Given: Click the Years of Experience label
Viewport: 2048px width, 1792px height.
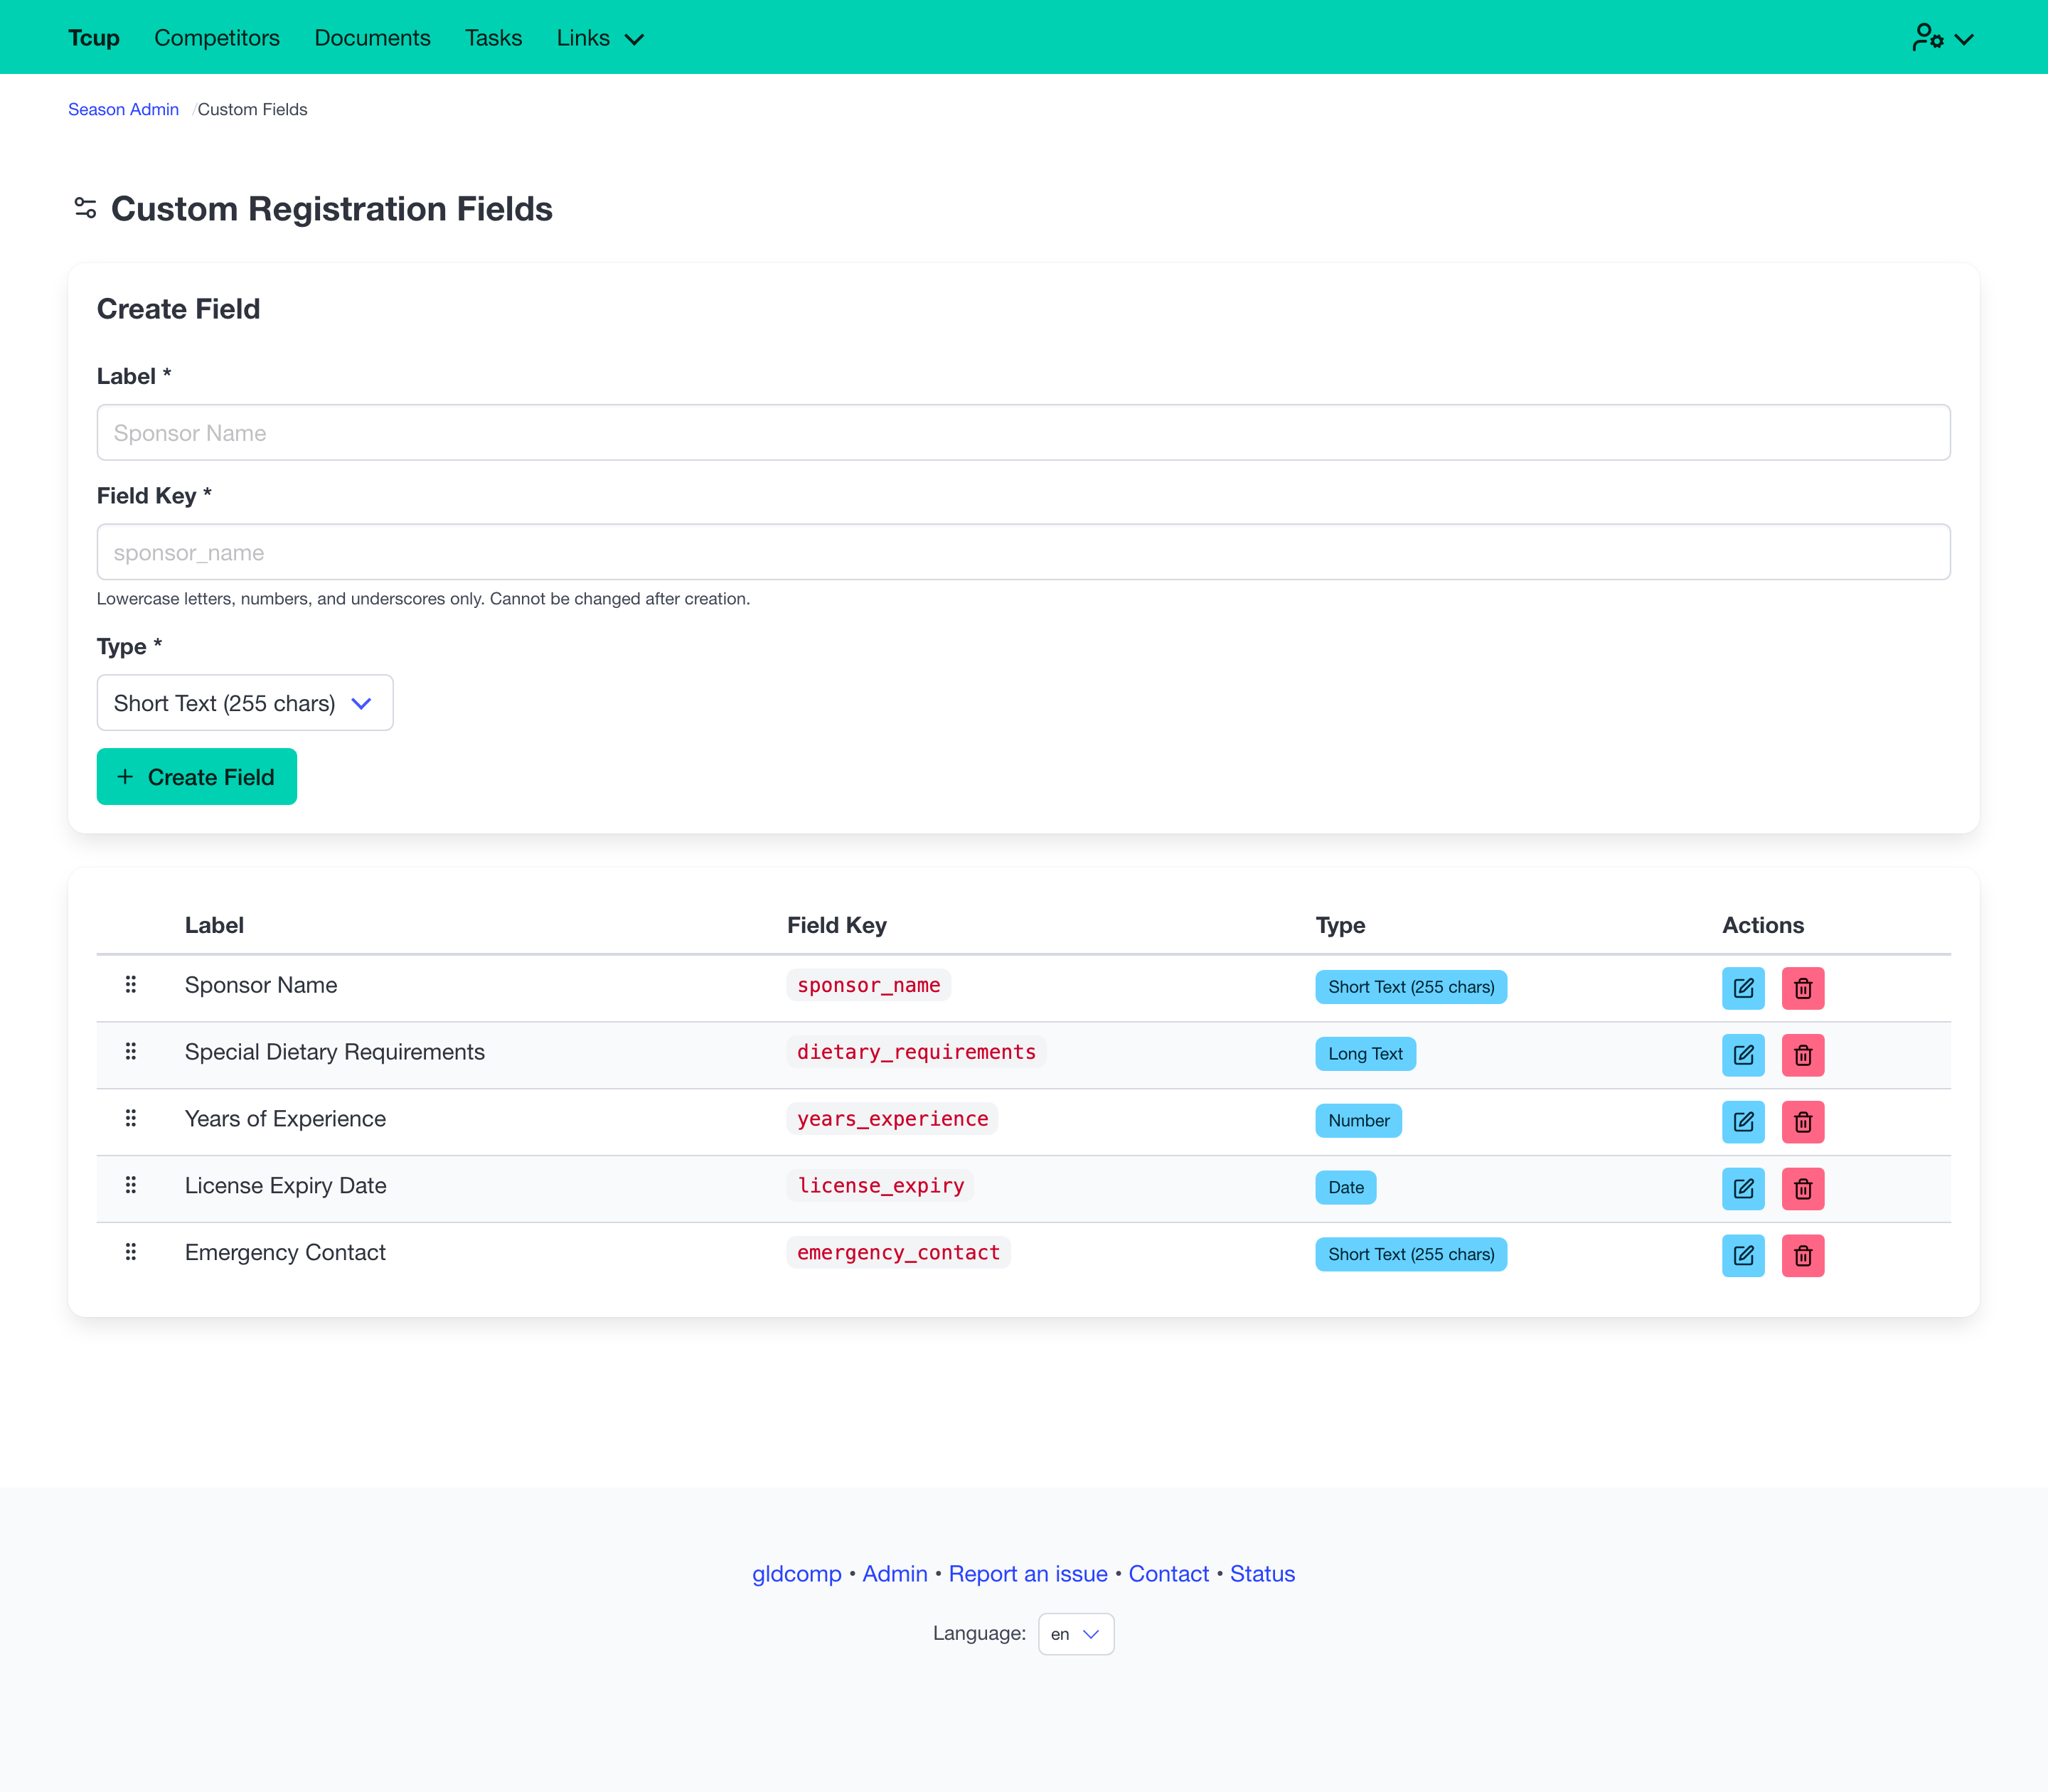Looking at the screenshot, I should tap(285, 1119).
